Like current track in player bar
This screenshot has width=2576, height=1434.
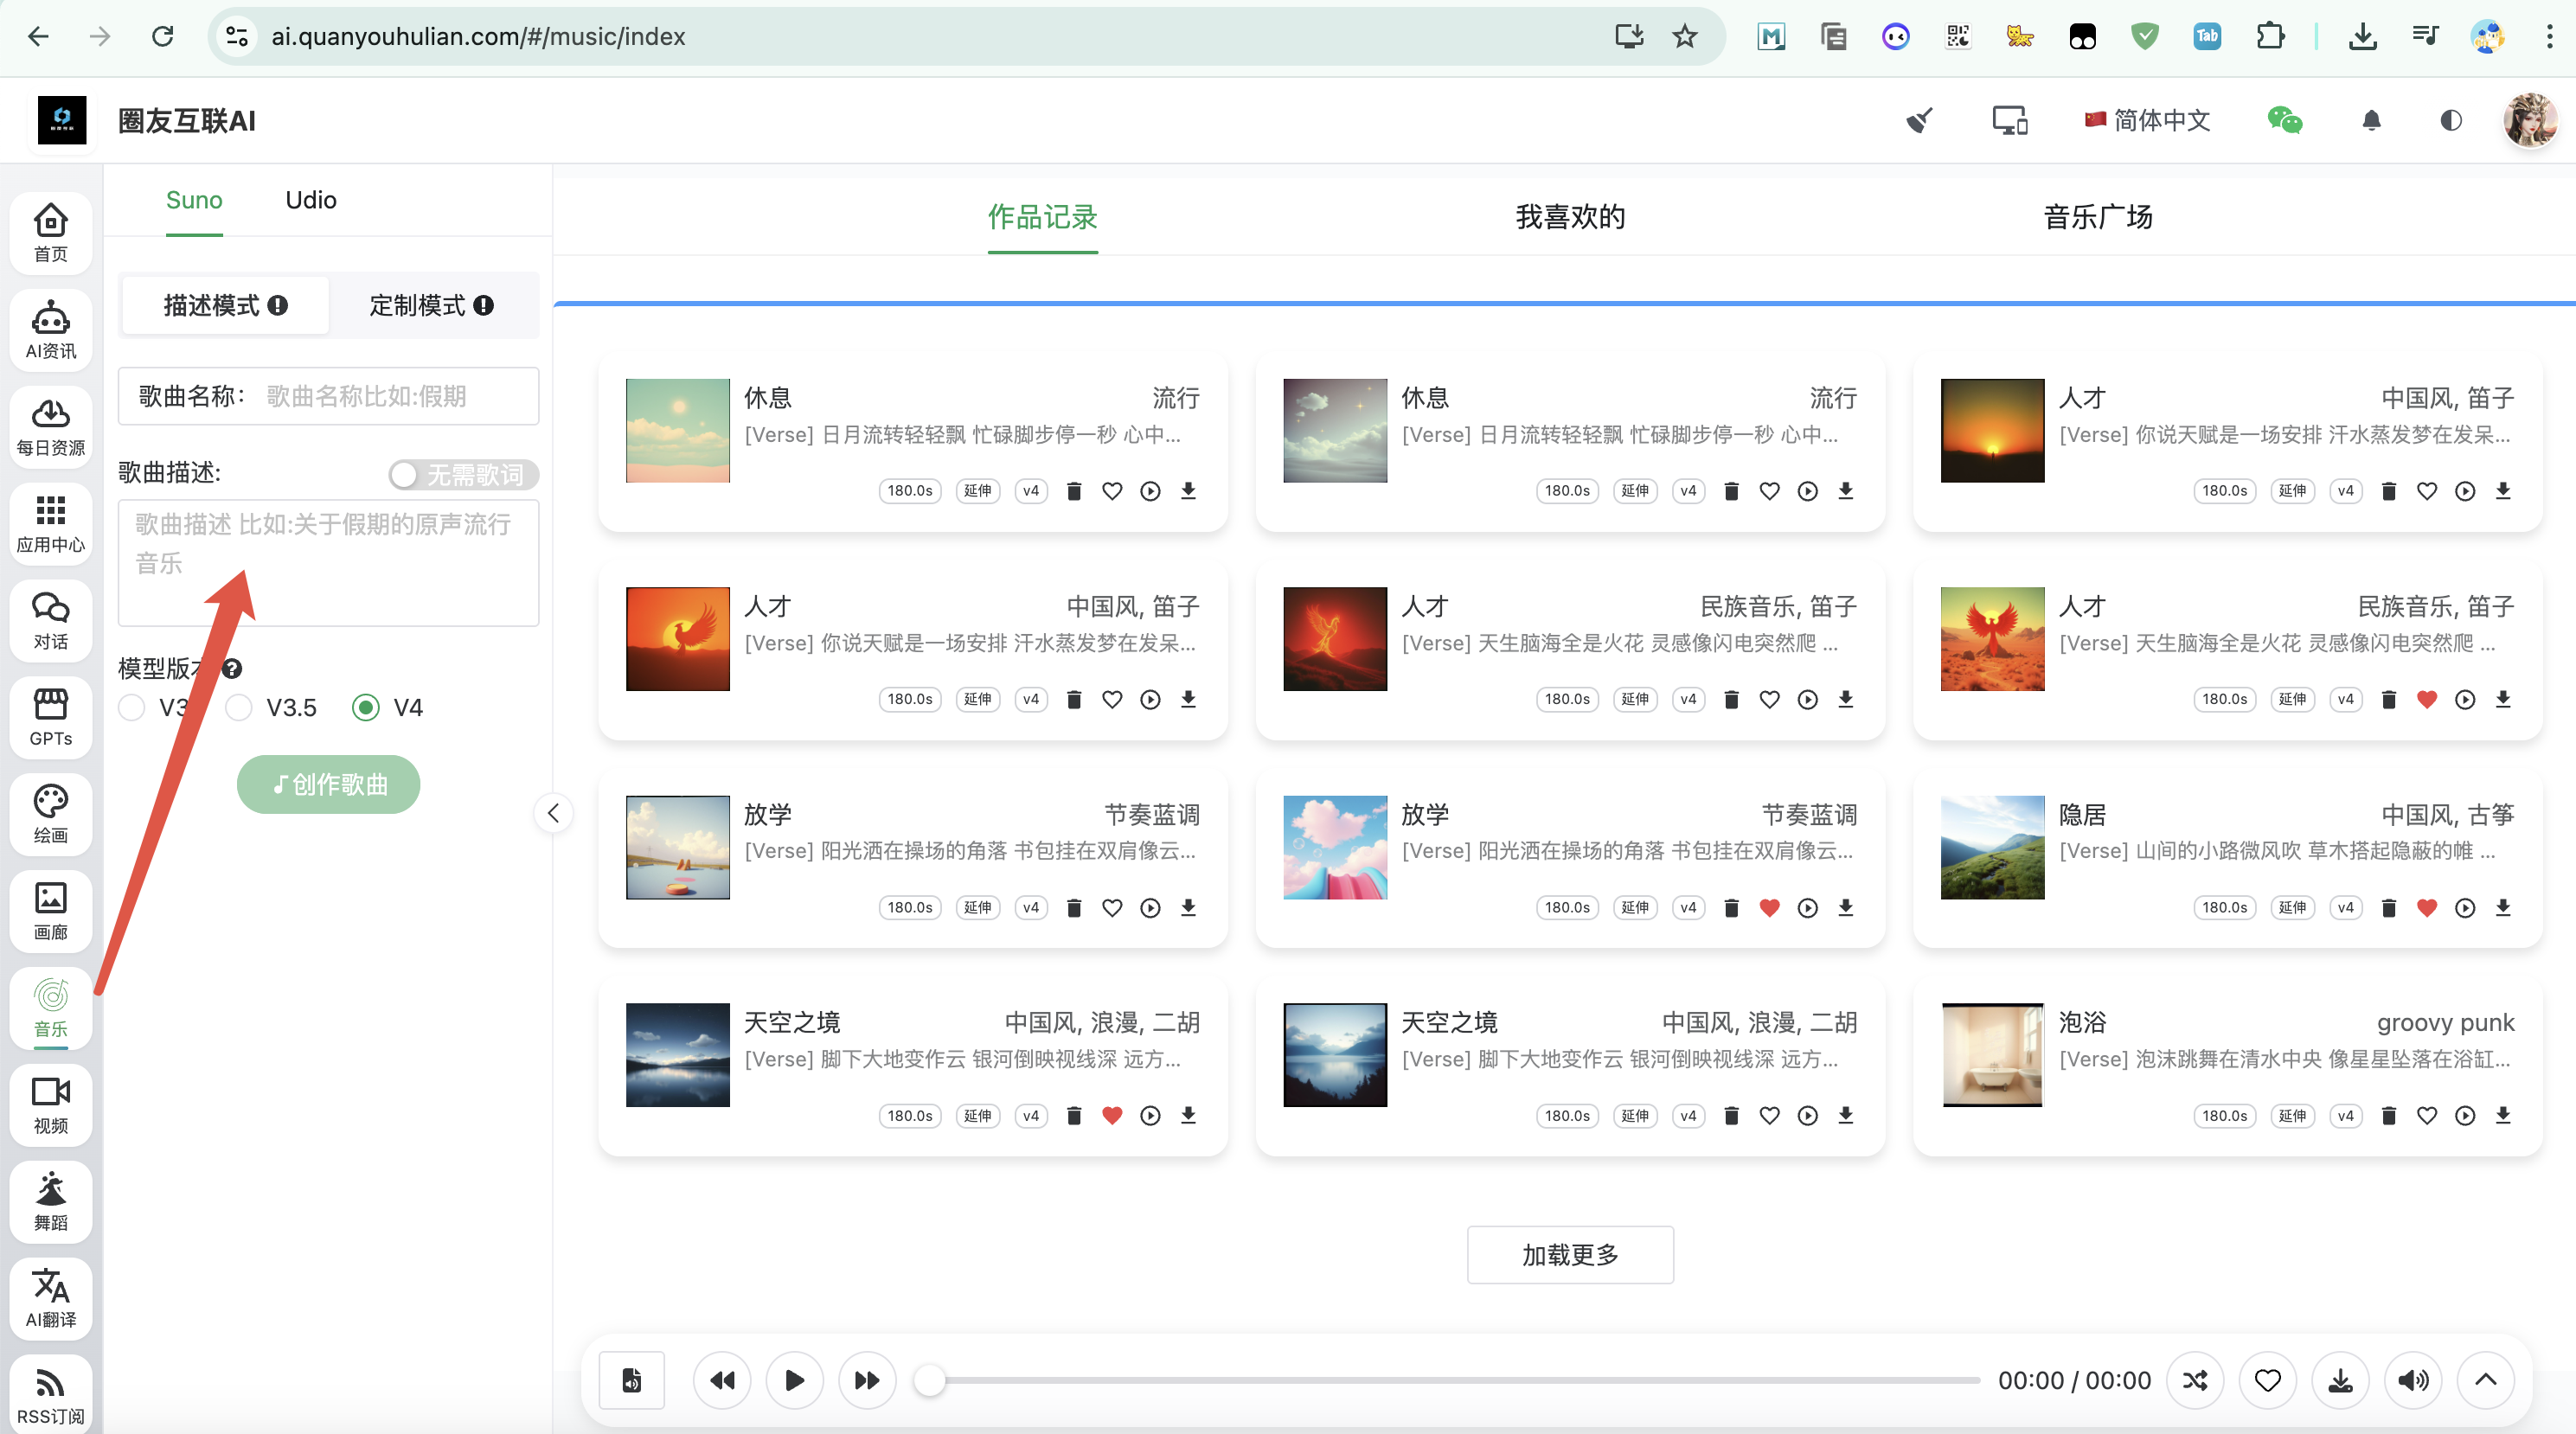click(2267, 1380)
